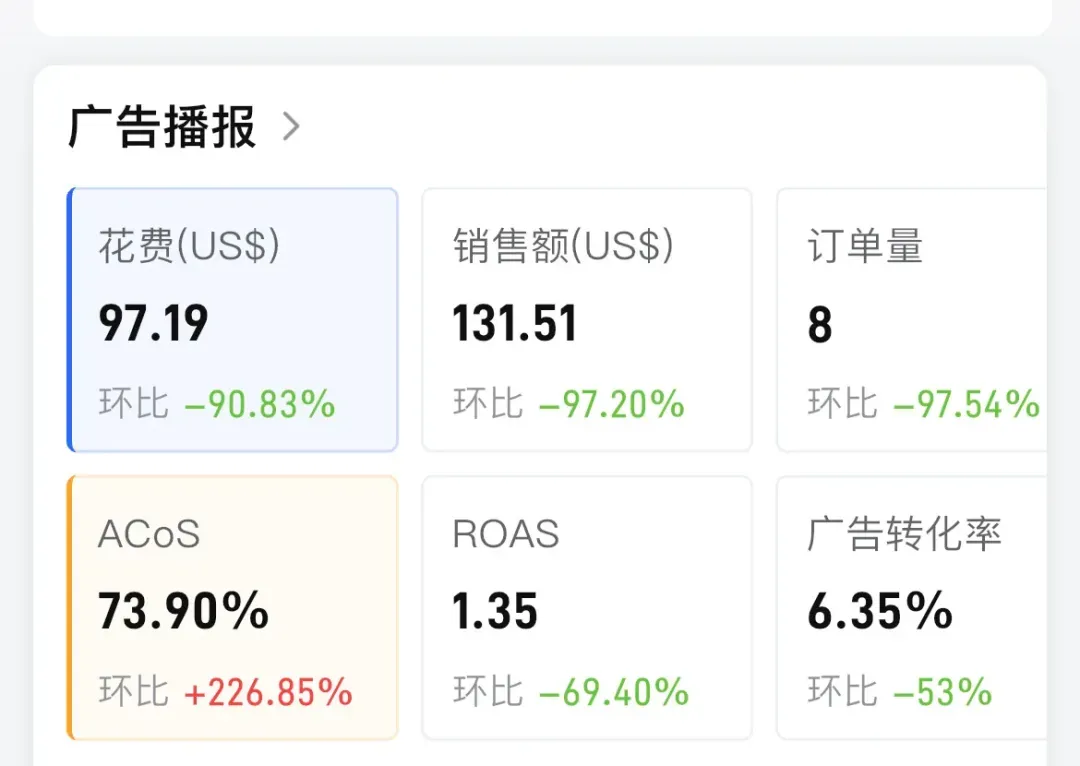The image size is (1080, 766).
Task: Select the 订单量 metric card
Action: pyautogui.click(x=911, y=320)
